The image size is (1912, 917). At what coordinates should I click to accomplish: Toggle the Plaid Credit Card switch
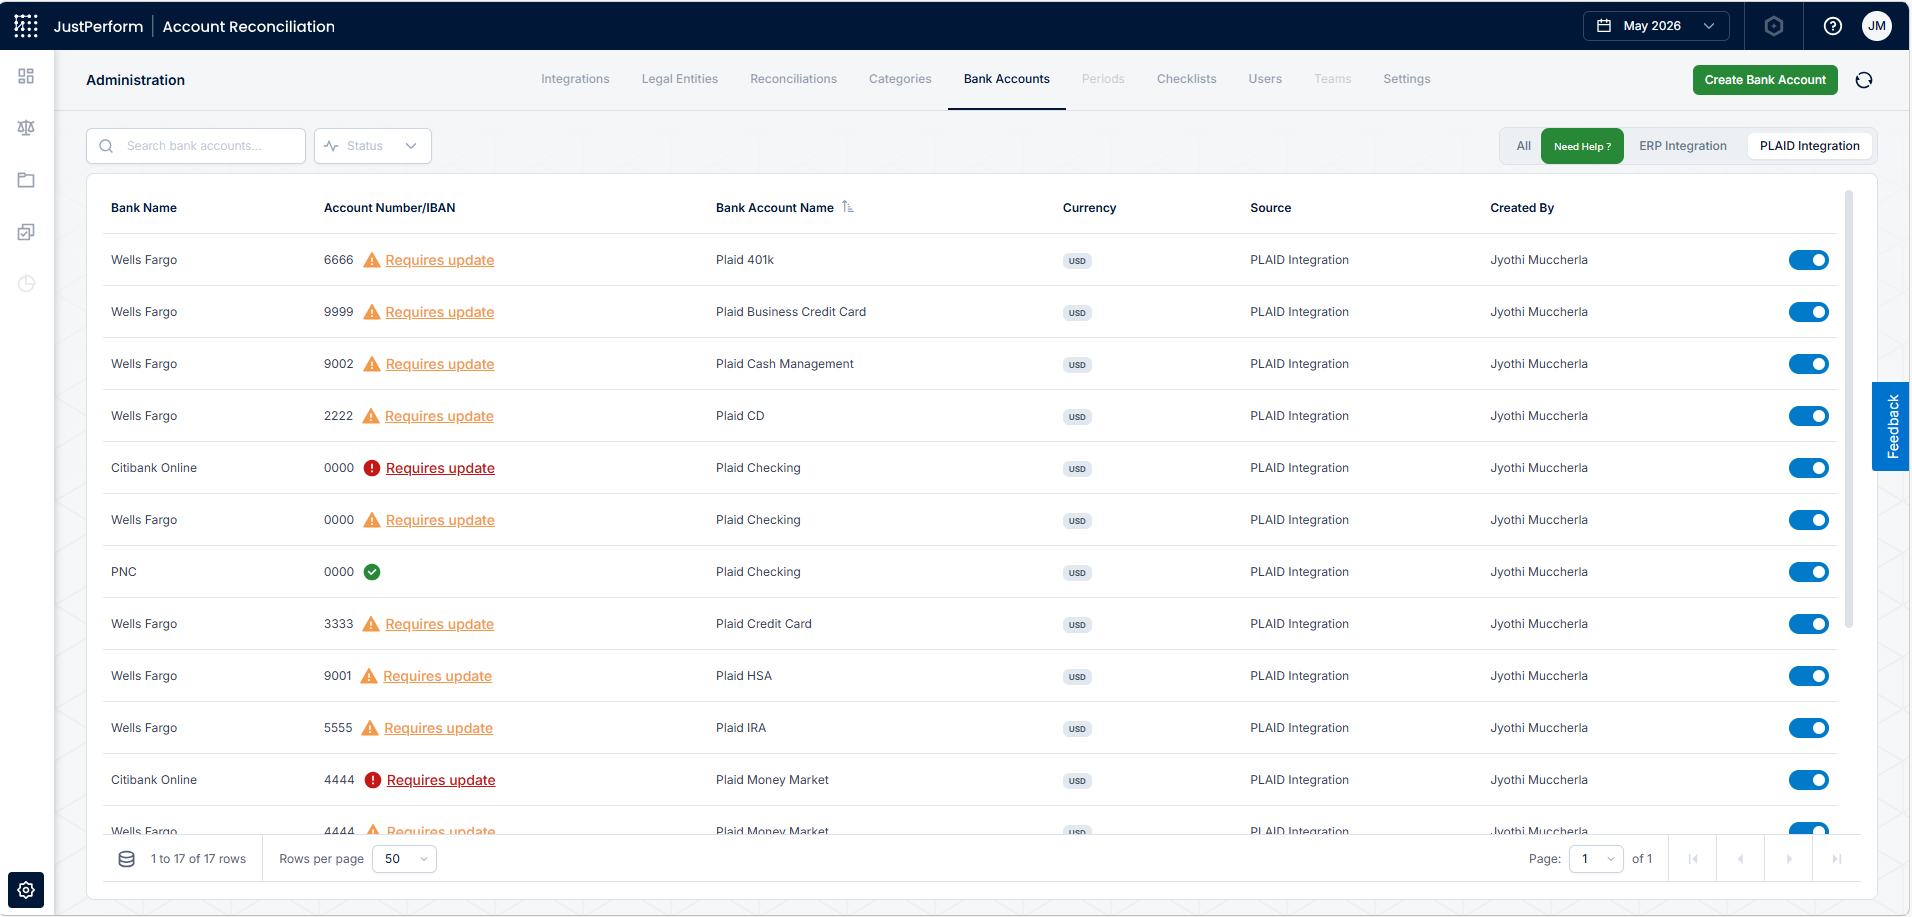(1809, 624)
